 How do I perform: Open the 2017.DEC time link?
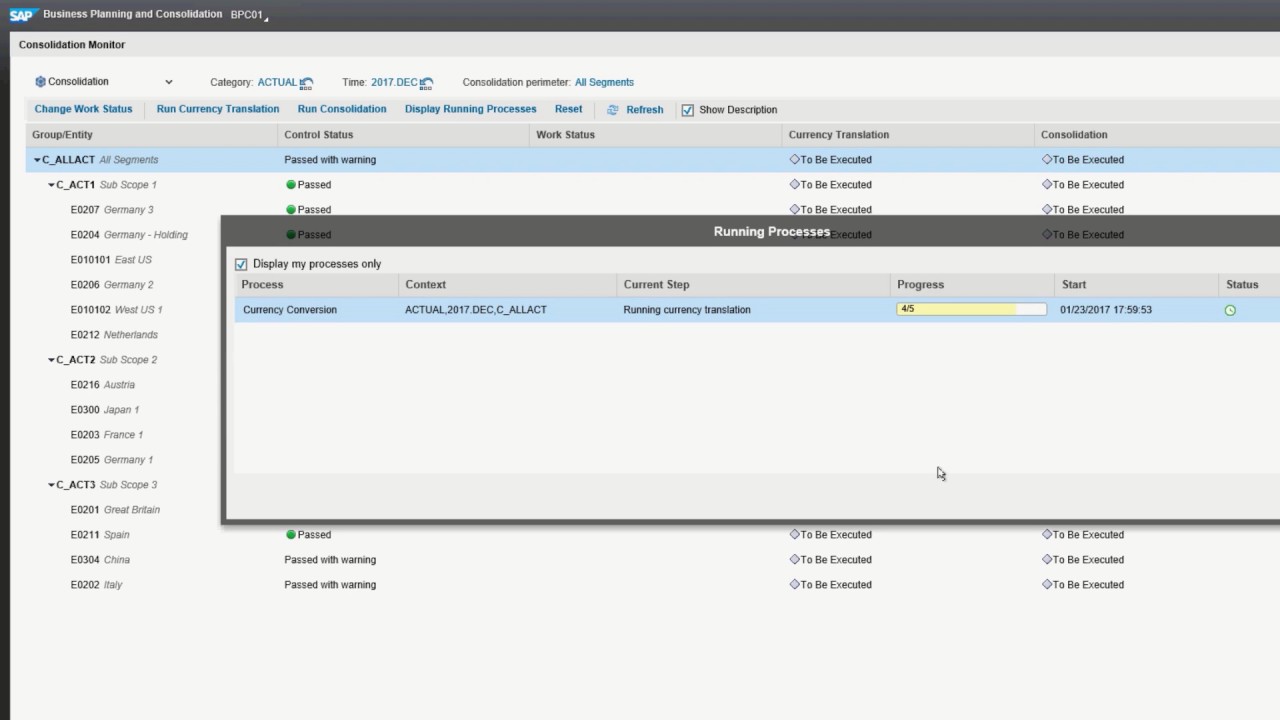click(394, 82)
